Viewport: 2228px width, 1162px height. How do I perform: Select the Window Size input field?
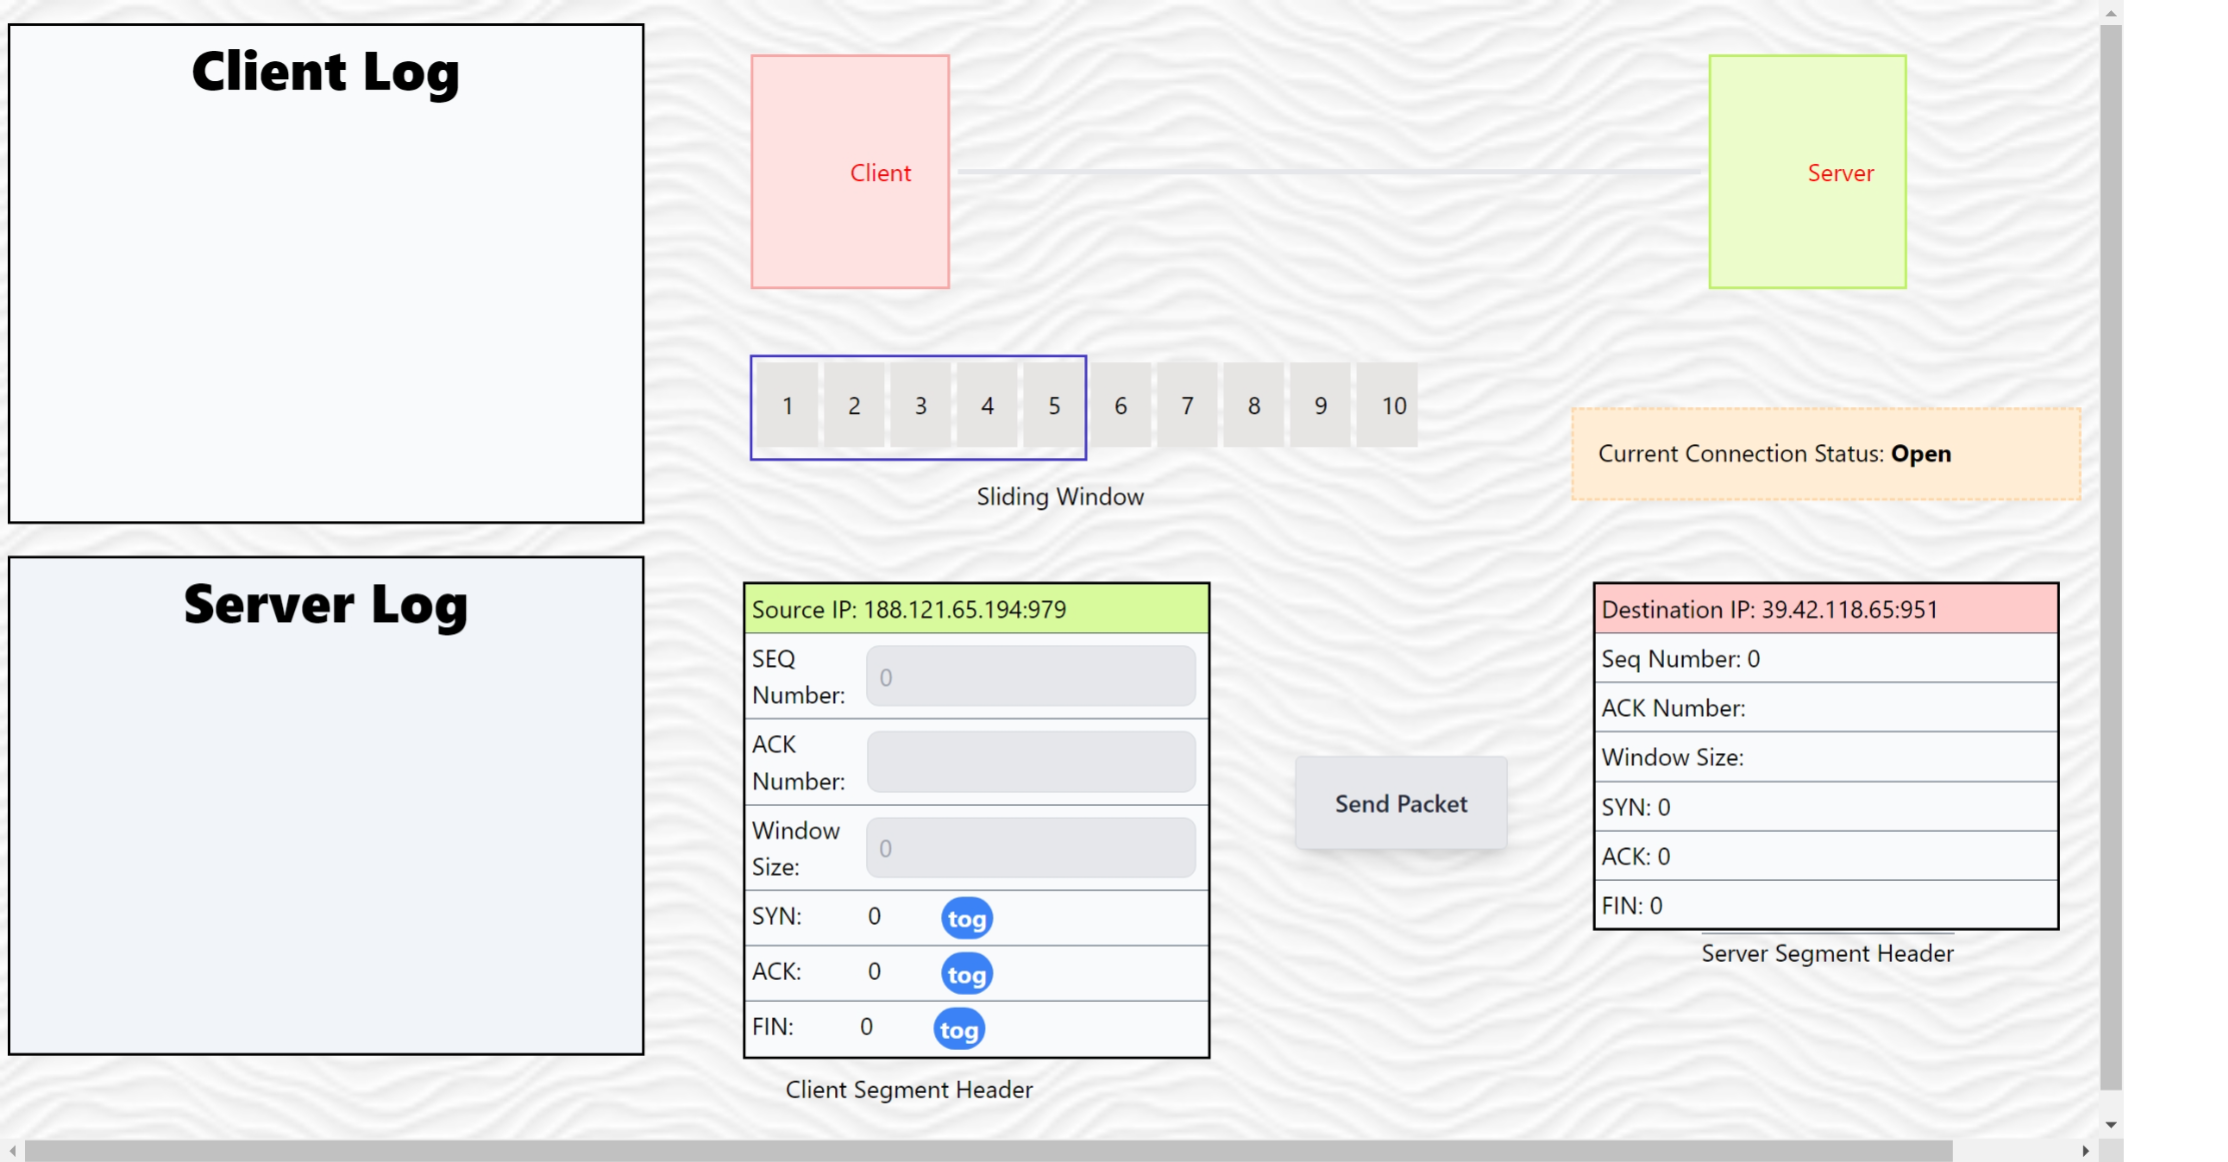(1030, 848)
